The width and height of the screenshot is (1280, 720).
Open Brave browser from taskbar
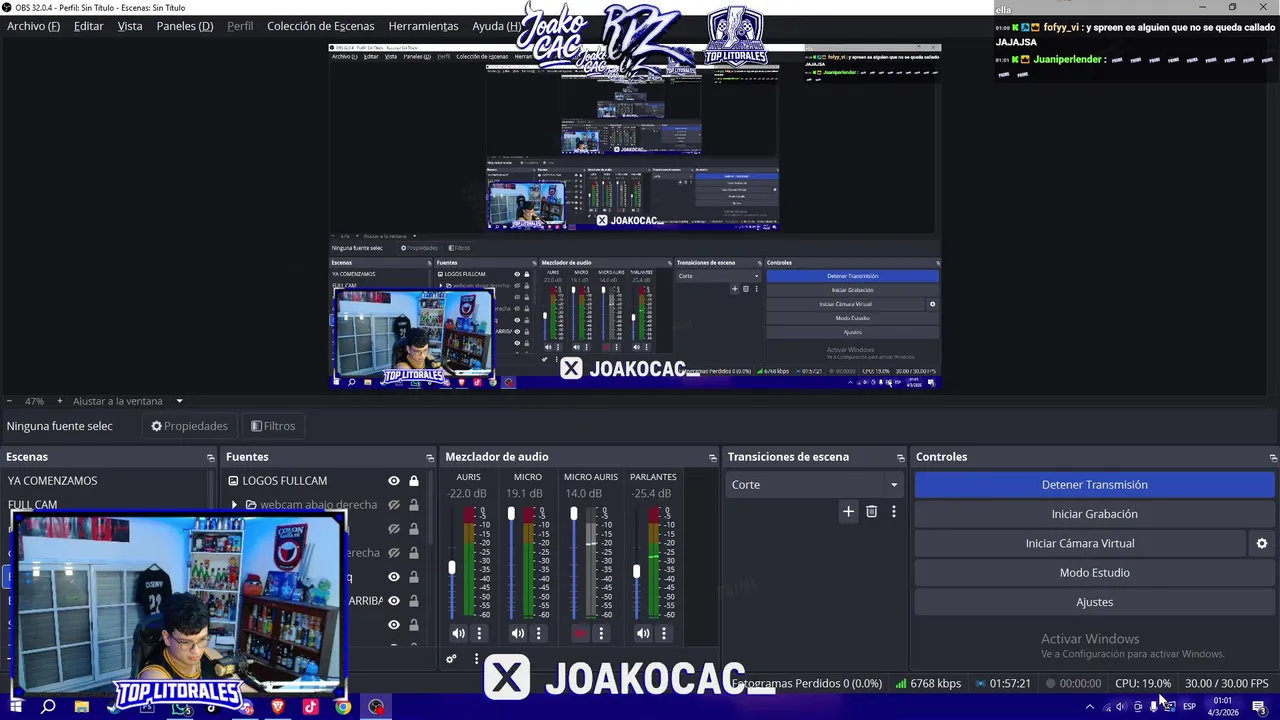coord(278,707)
